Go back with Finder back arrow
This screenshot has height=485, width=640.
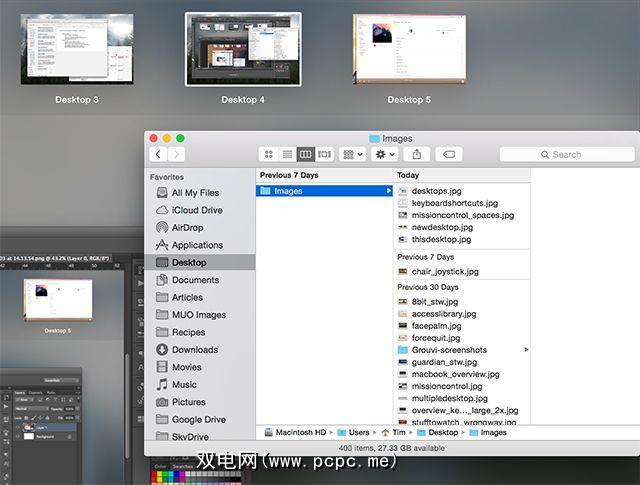(x=158, y=154)
